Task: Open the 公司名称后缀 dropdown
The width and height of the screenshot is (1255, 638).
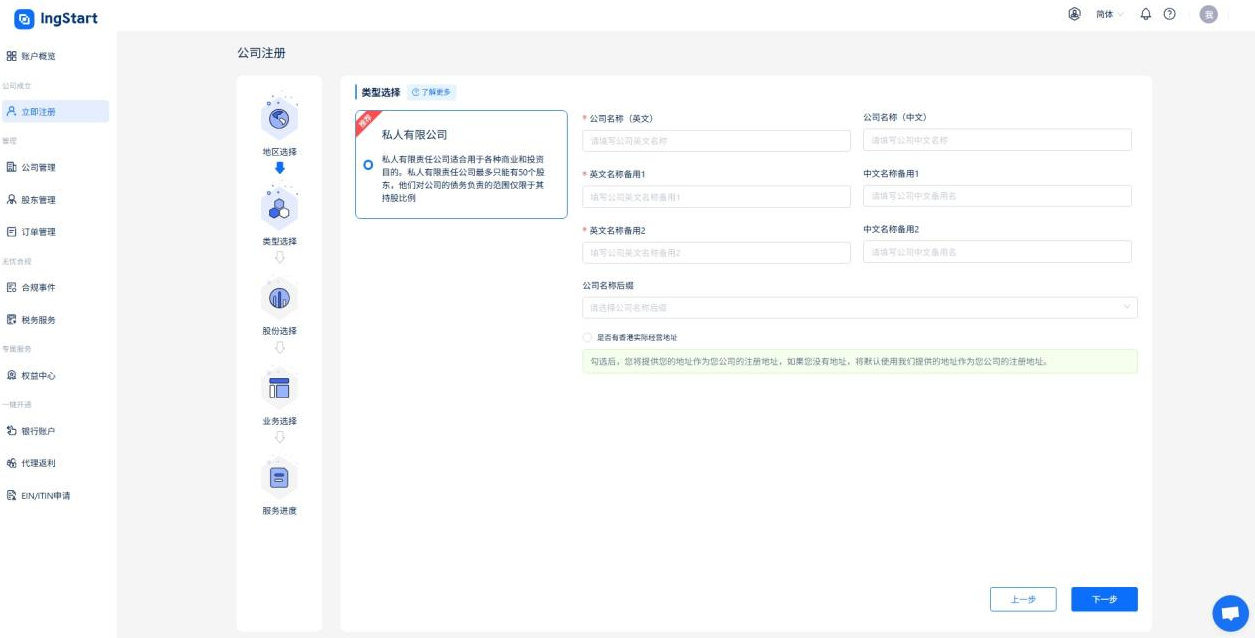Action: pos(860,307)
